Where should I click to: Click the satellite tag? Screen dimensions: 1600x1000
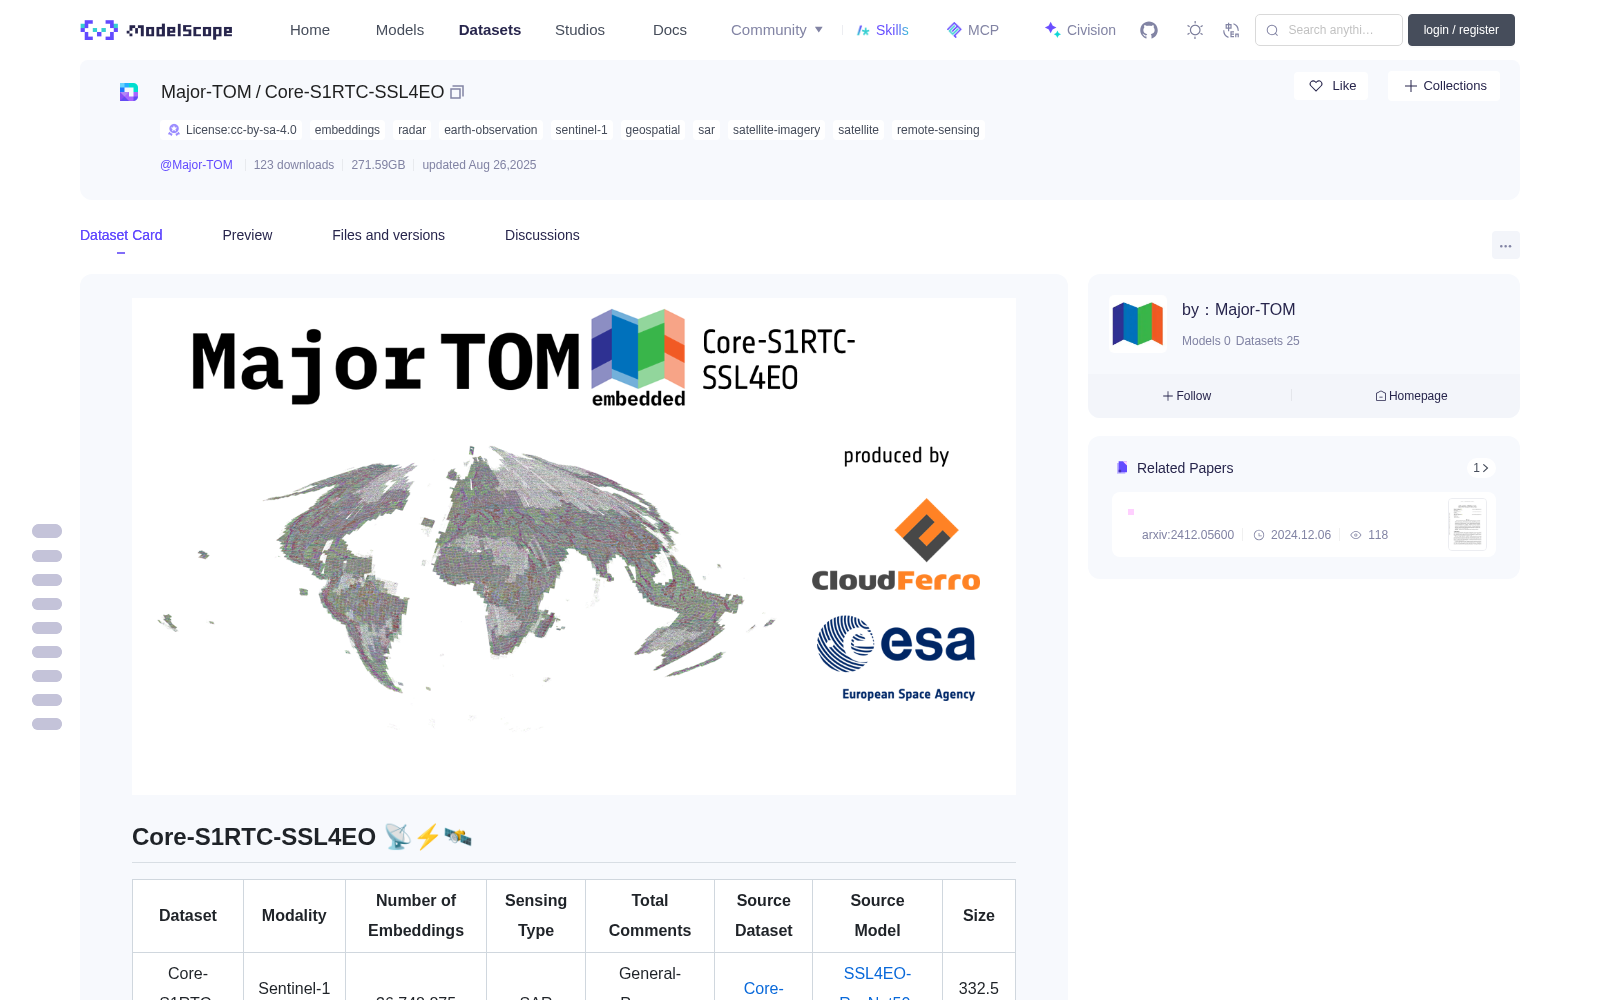(x=858, y=130)
